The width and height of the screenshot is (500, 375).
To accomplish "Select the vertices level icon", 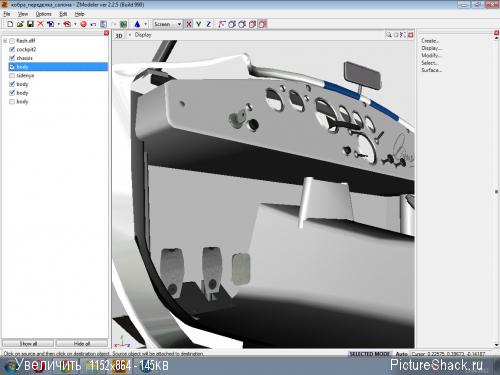I will click(x=222, y=24).
